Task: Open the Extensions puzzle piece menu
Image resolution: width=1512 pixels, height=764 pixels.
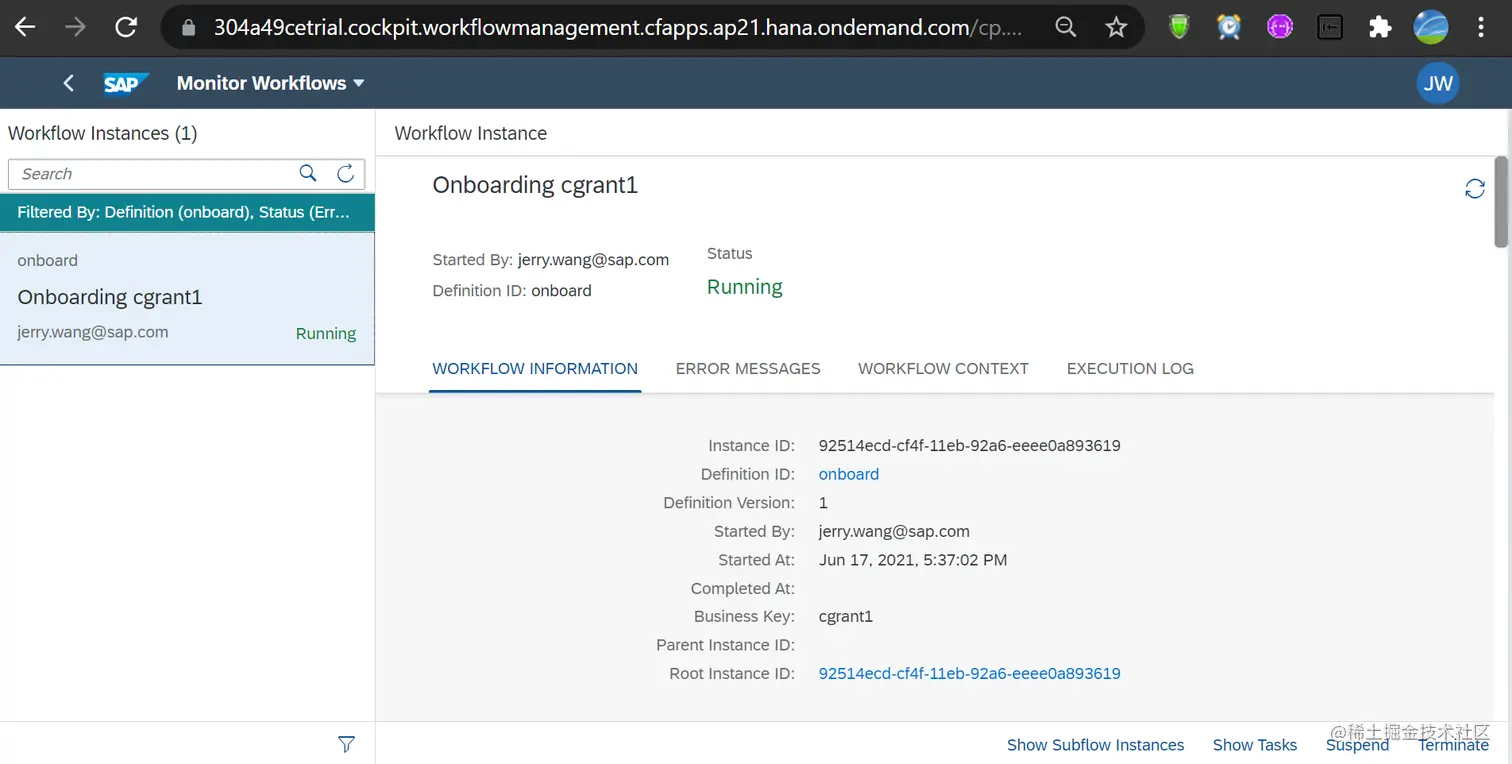Action: tap(1380, 28)
